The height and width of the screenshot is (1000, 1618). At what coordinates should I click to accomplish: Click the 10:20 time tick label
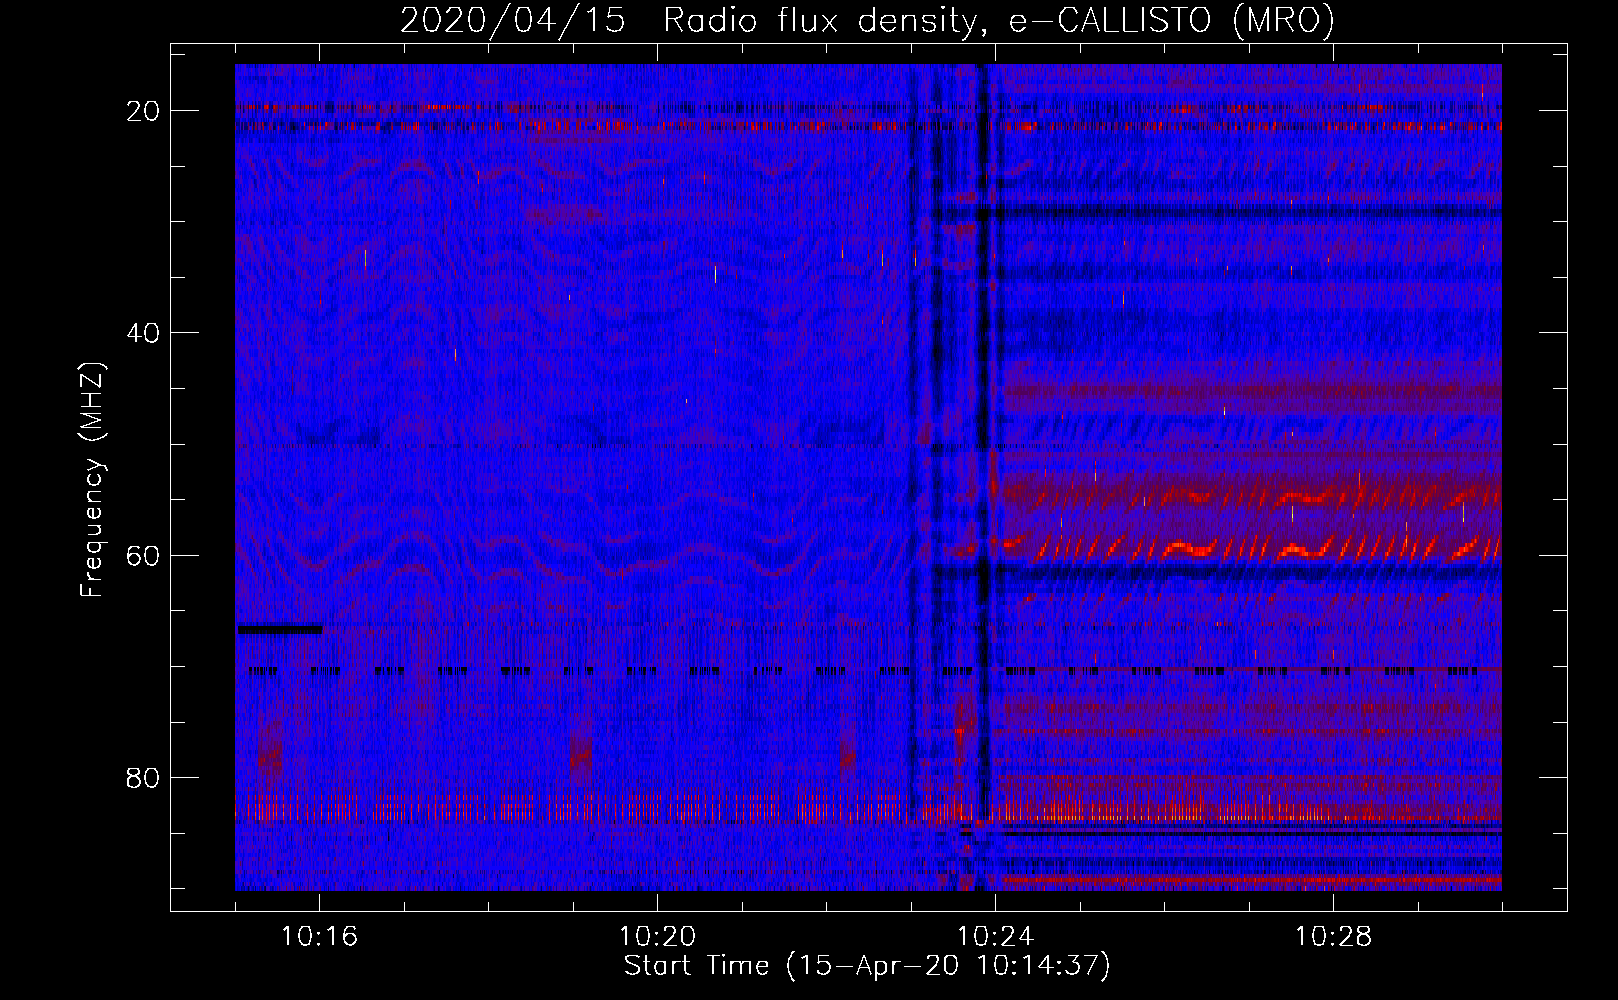click(657, 937)
